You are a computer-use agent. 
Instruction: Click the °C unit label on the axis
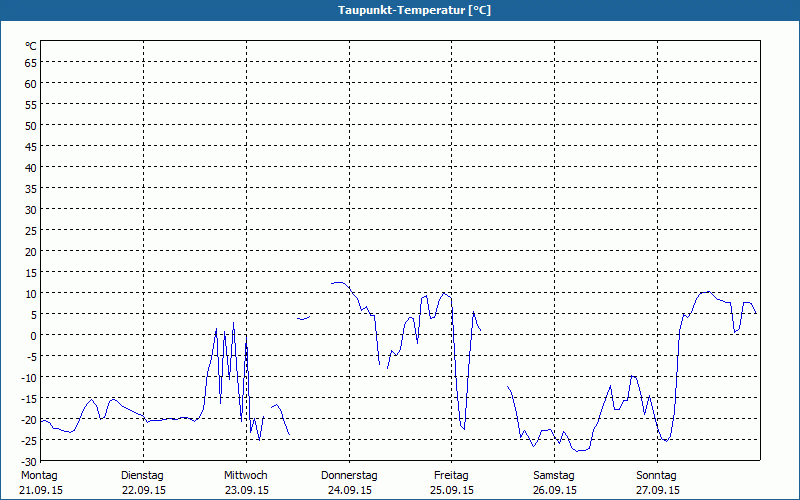(31, 46)
